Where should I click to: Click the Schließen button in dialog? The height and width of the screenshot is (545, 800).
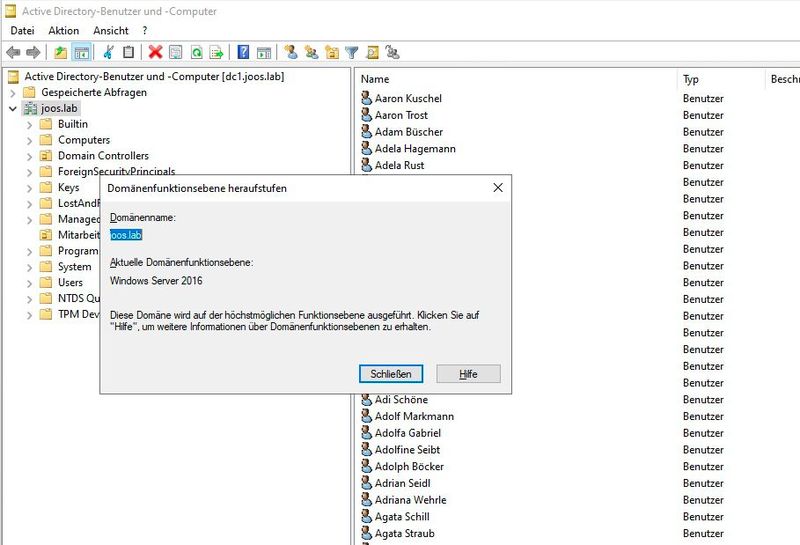391,374
